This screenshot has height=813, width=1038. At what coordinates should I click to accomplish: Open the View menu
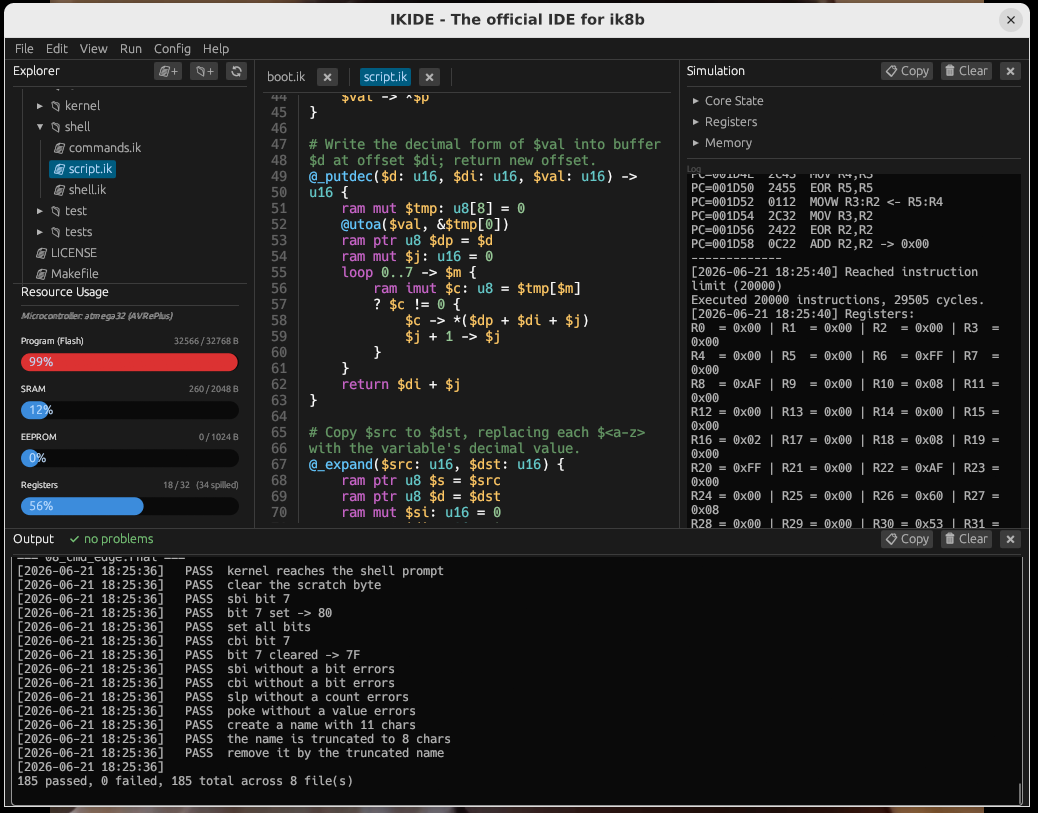click(x=93, y=48)
